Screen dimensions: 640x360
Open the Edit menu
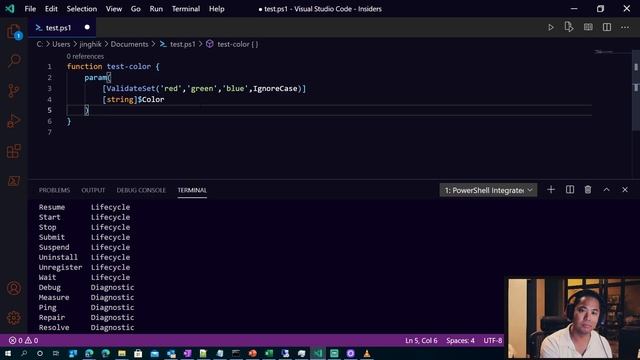51,9
